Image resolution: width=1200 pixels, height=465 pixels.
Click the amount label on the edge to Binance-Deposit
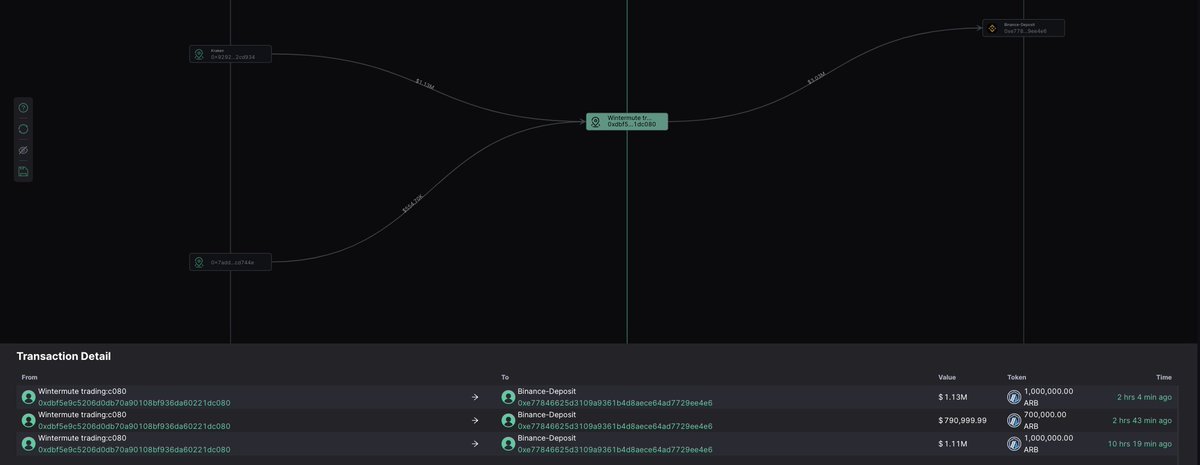point(816,78)
